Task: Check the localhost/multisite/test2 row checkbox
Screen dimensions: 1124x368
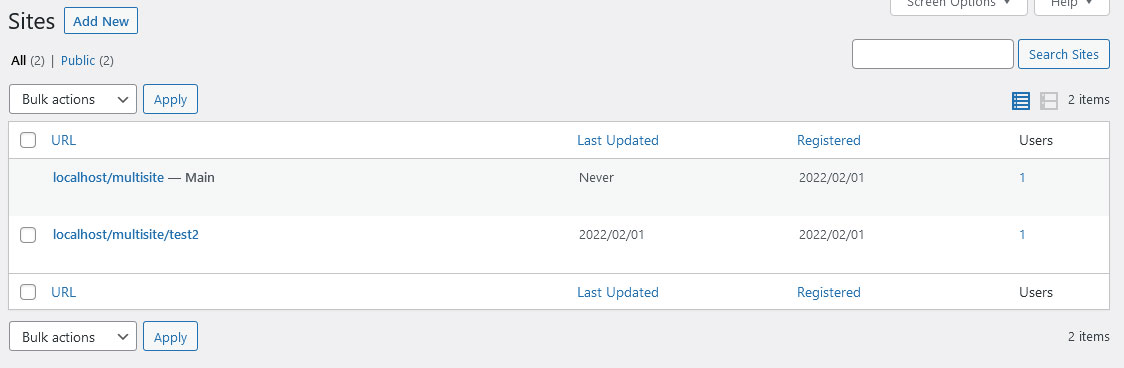Action: pos(28,235)
